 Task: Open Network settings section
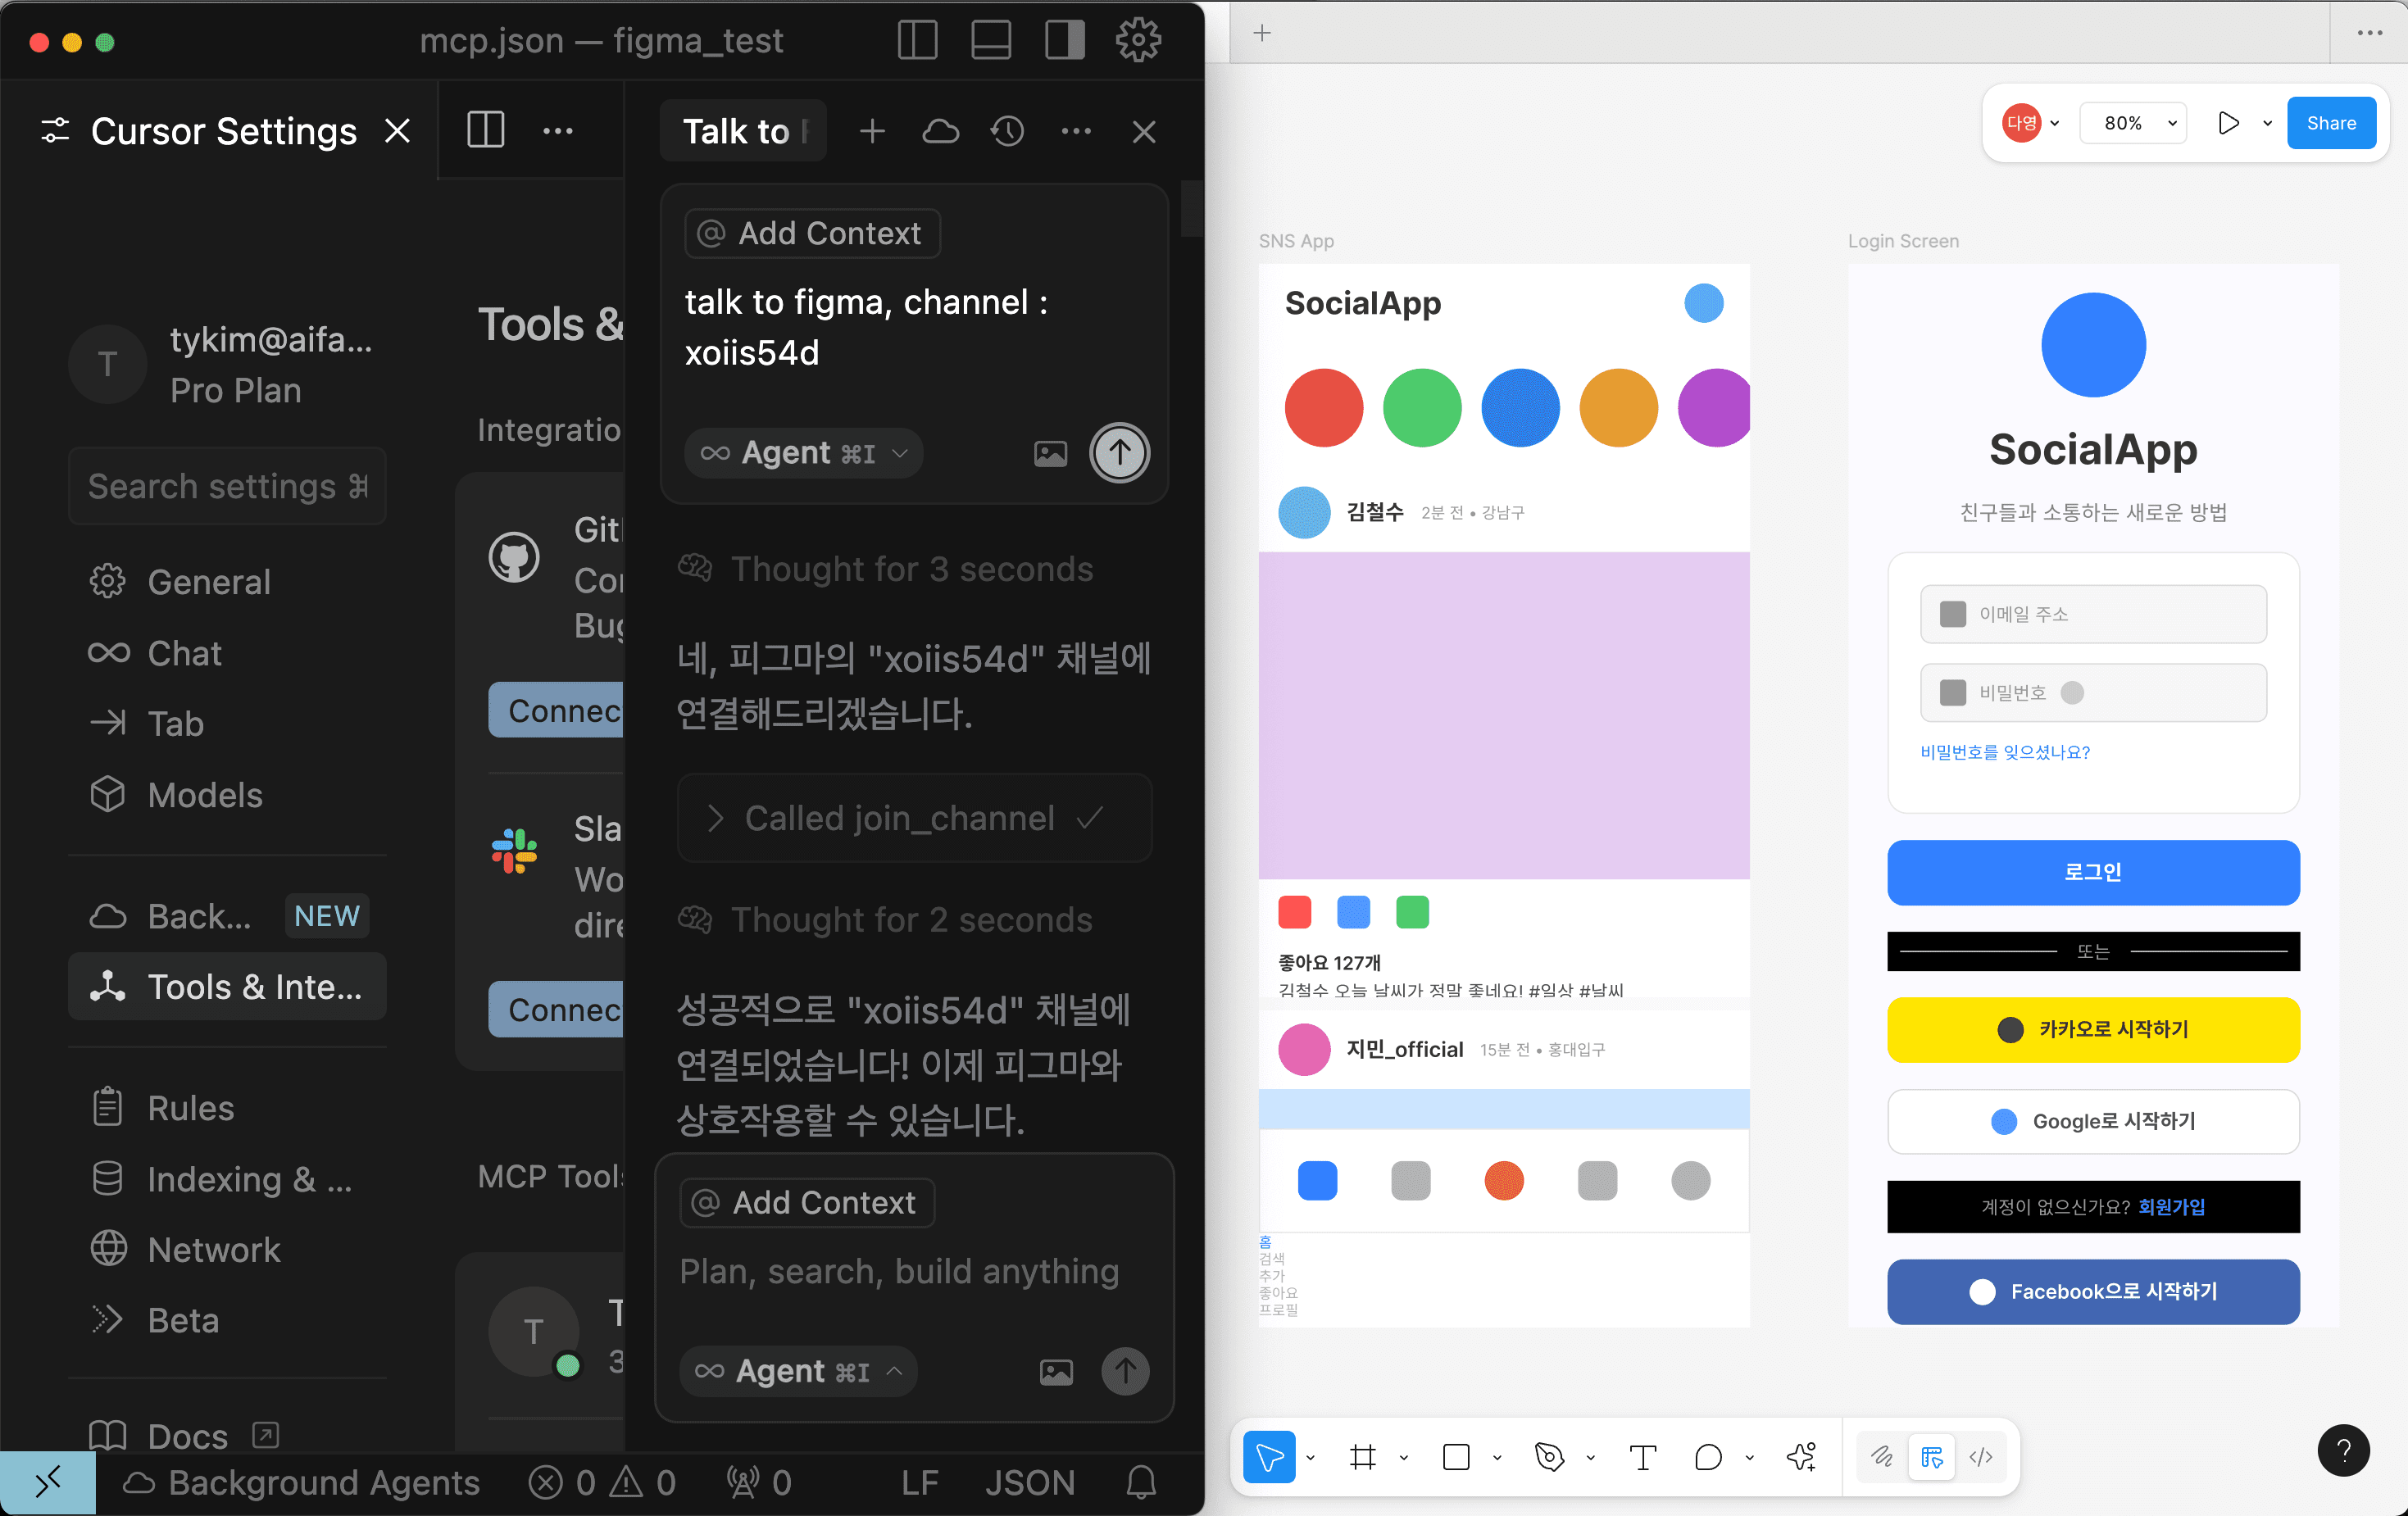(x=227, y=1250)
